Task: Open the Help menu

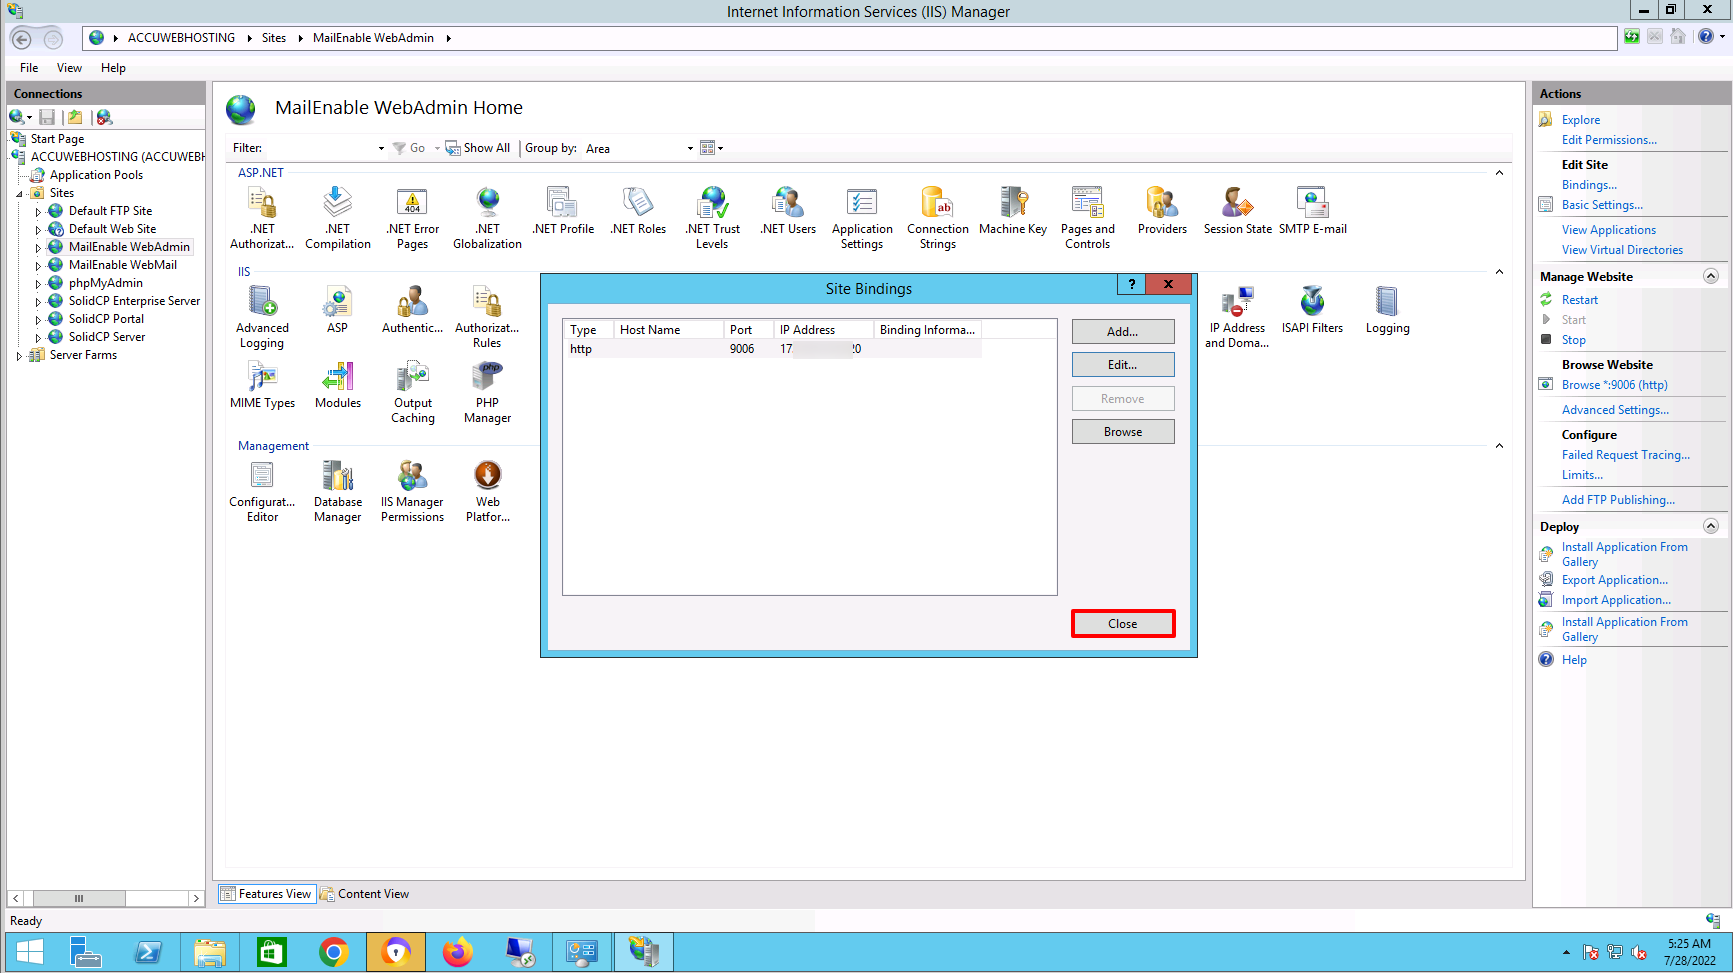Action: (x=113, y=68)
